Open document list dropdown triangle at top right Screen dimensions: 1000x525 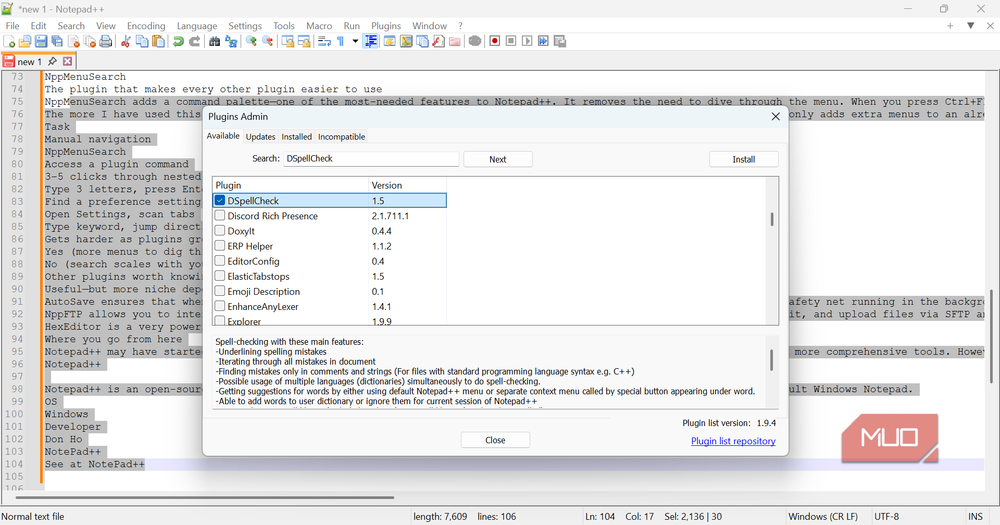click(970, 26)
